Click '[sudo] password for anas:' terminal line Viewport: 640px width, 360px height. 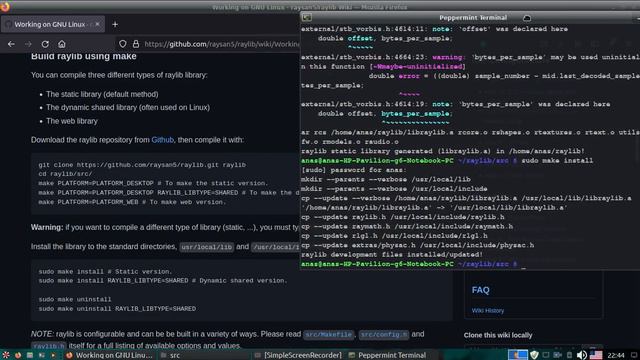click(354, 170)
